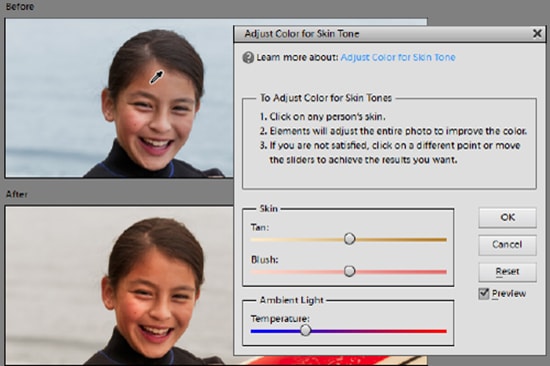
Task: Click the Cancel button
Action: click(508, 245)
